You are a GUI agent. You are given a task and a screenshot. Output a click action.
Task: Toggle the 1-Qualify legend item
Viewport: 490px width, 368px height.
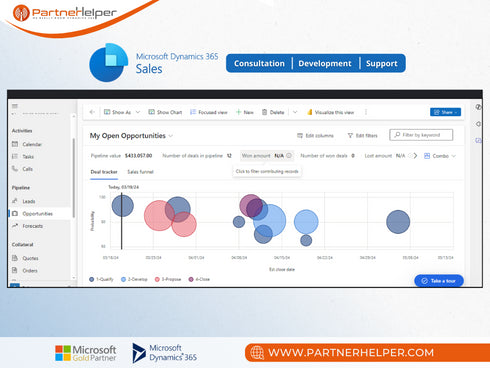click(101, 279)
